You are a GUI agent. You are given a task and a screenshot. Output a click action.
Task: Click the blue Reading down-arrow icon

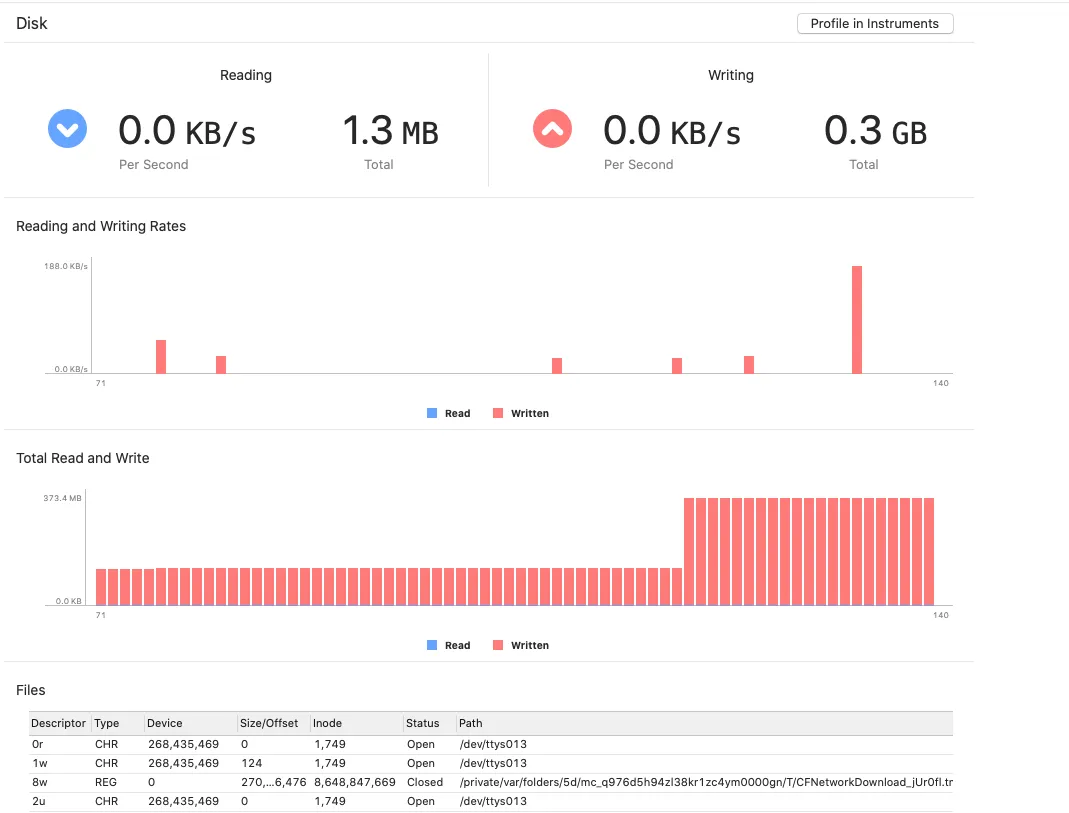(67, 129)
